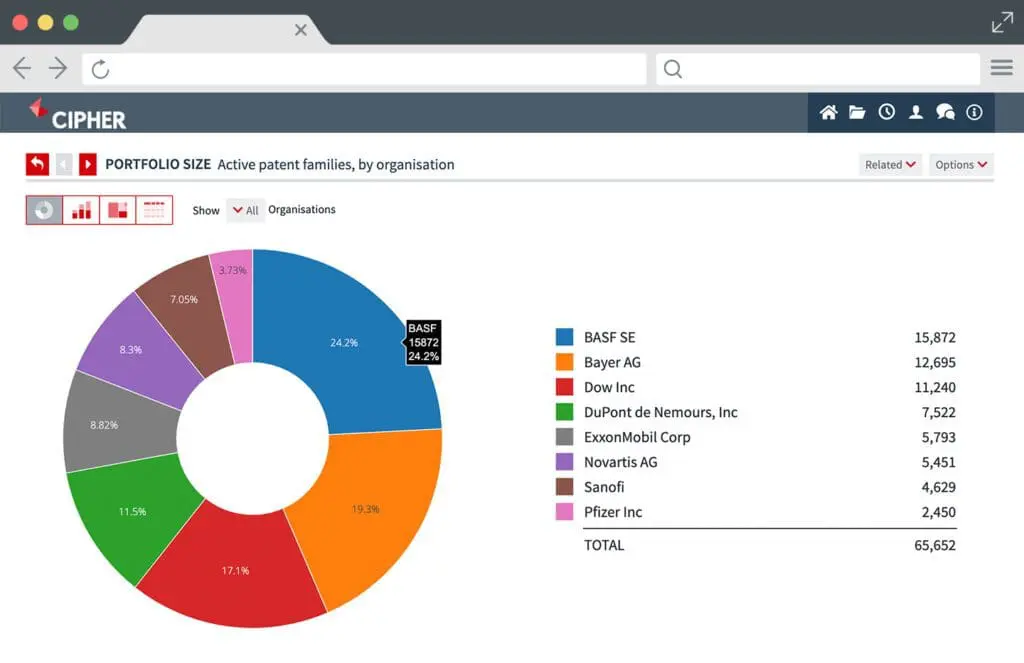Open the browser hamburger menu
Image resolution: width=1024 pixels, height=663 pixels.
tap(1001, 68)
